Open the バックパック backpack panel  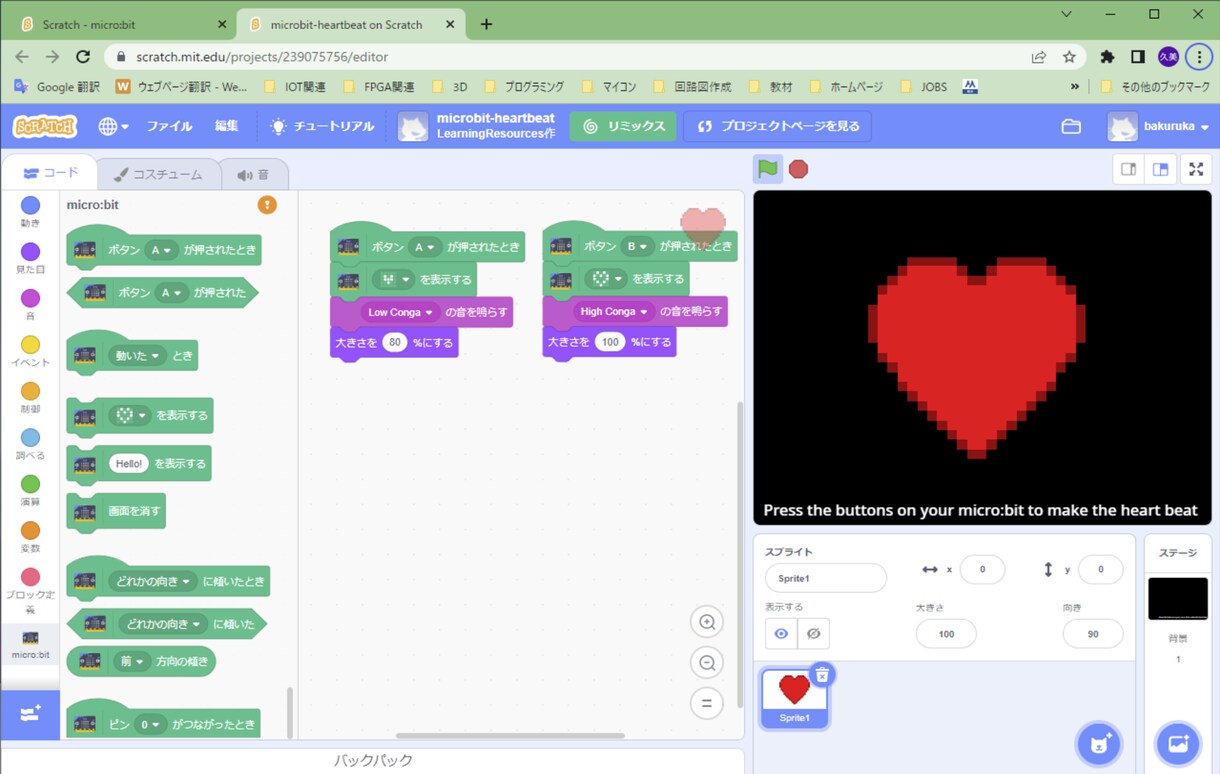[372, 760]
